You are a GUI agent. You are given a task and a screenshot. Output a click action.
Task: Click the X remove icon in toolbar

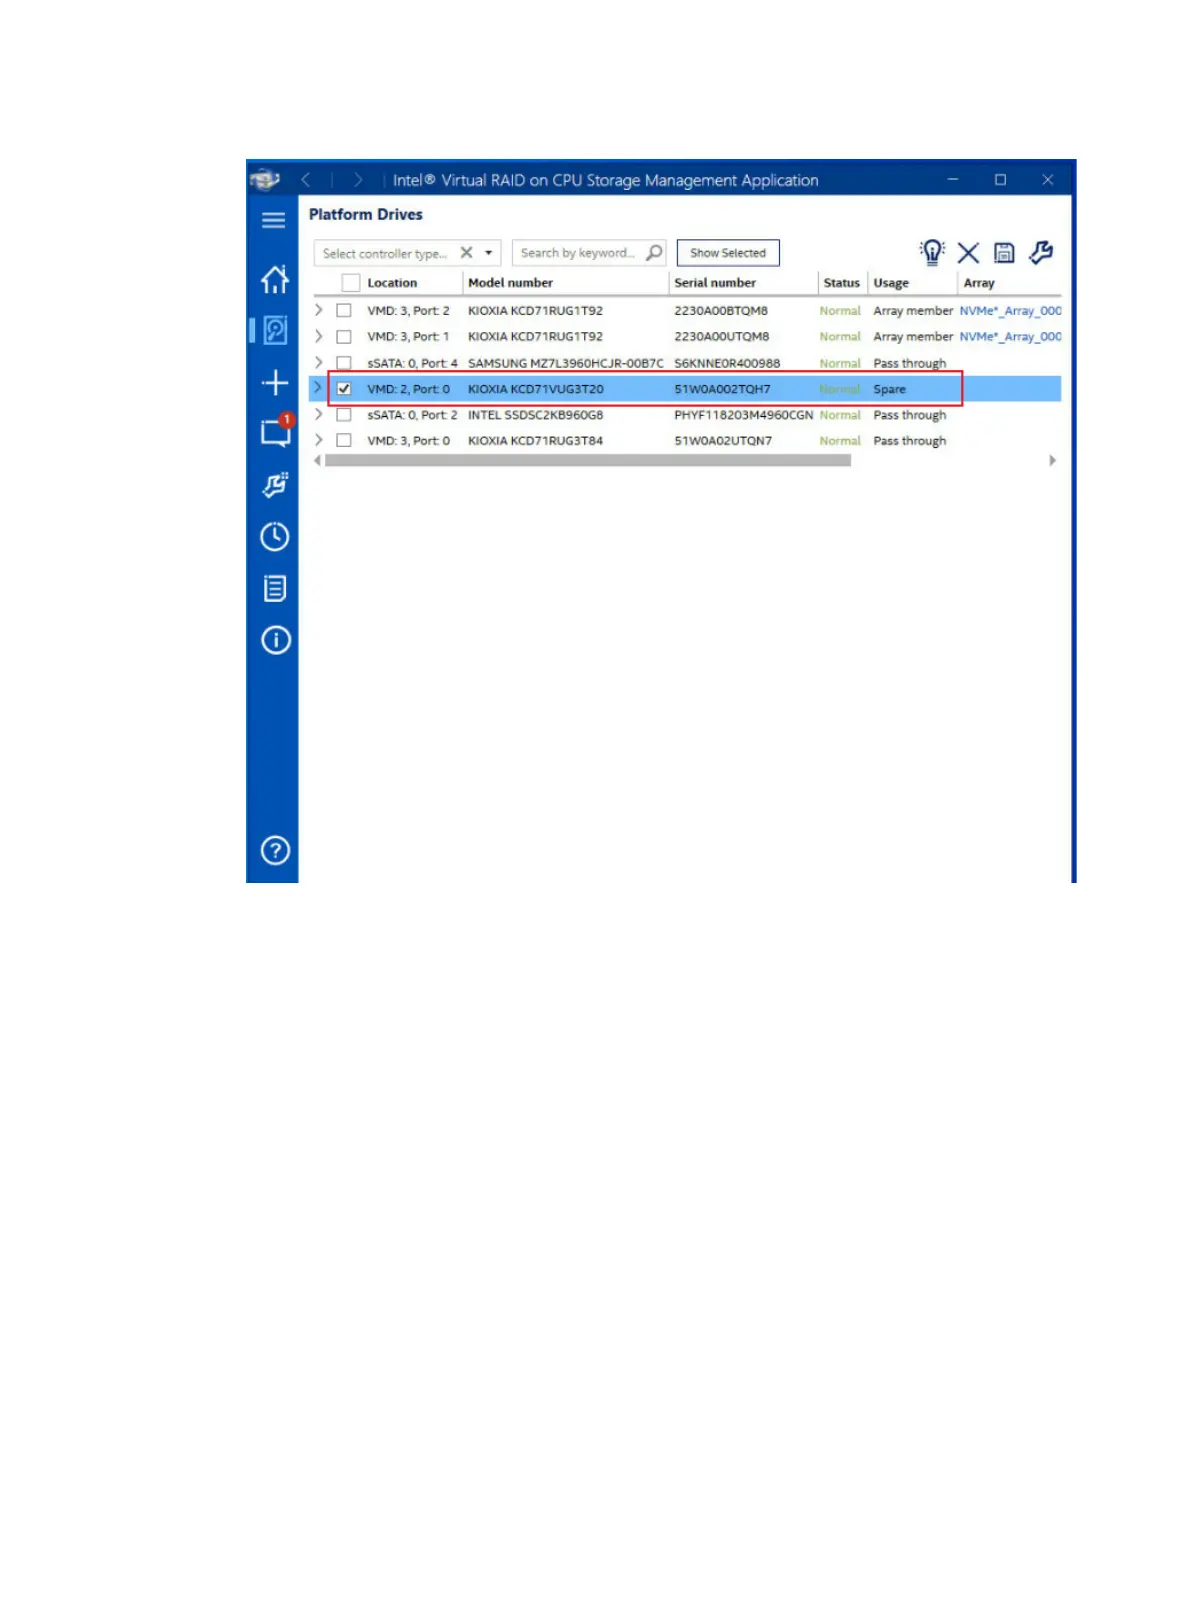coord(968,253)
